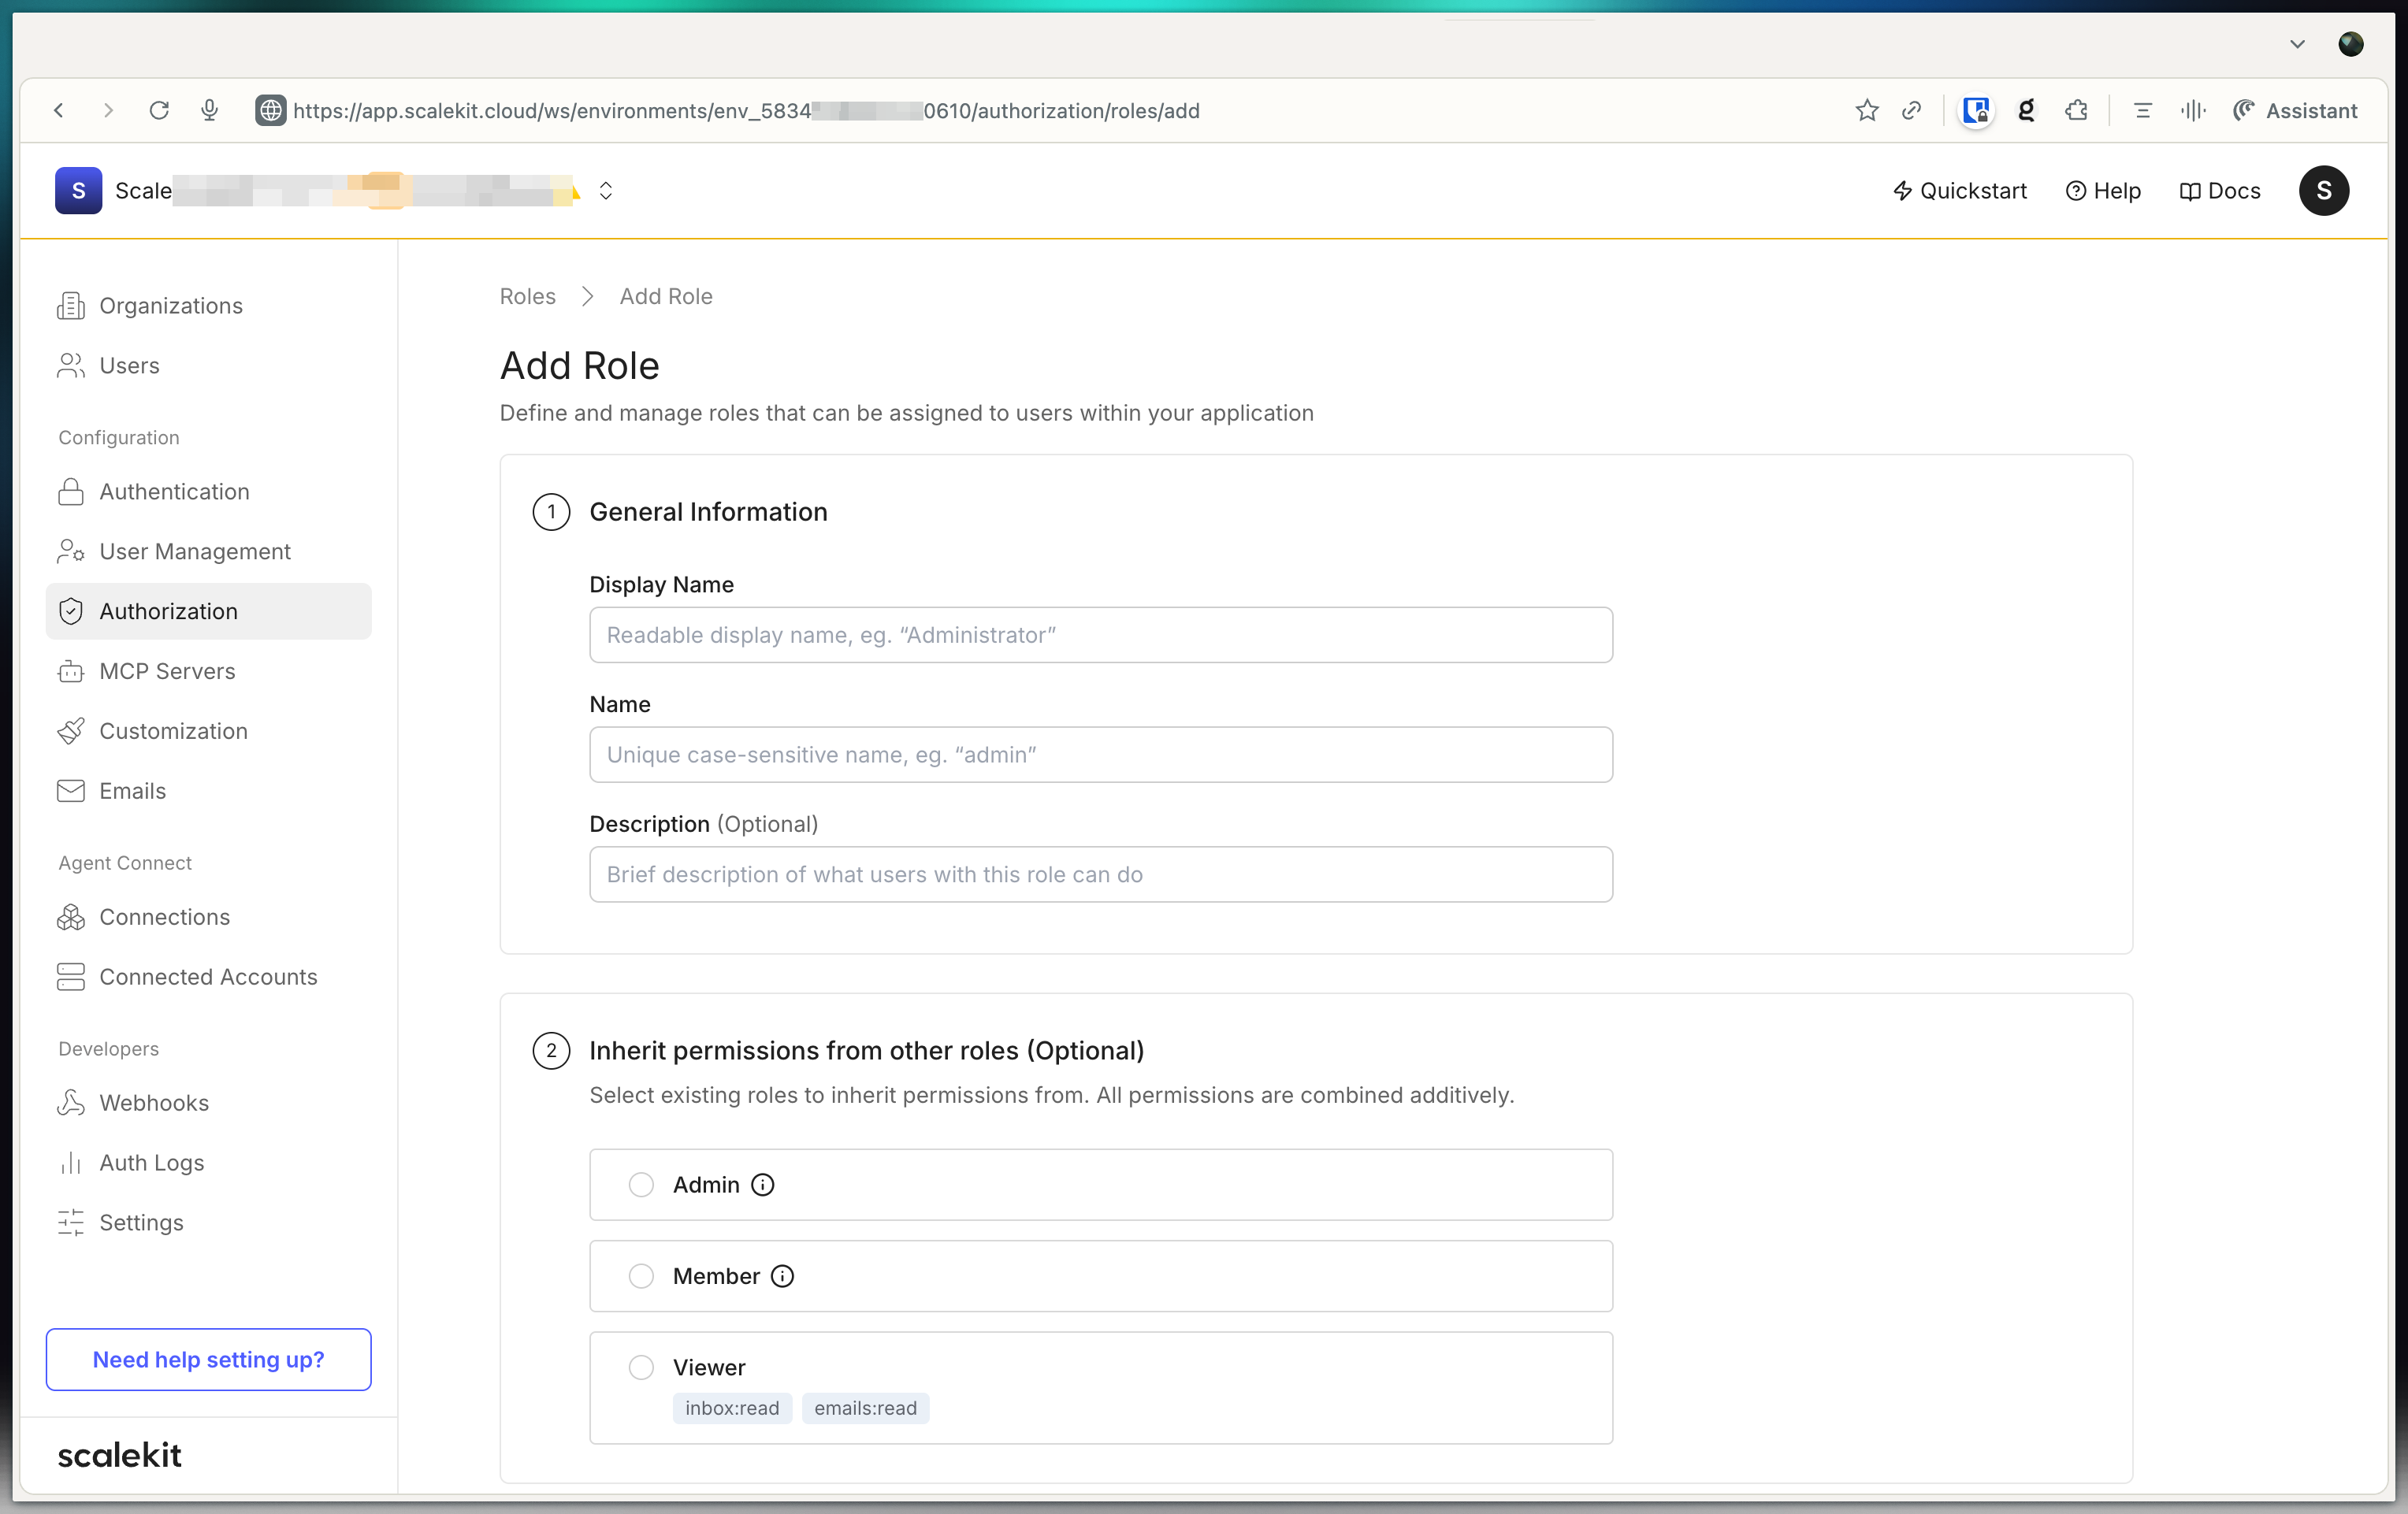Click the bookmark star icon
The height and width of the screenshot is (1514, 2408).
1866,110
